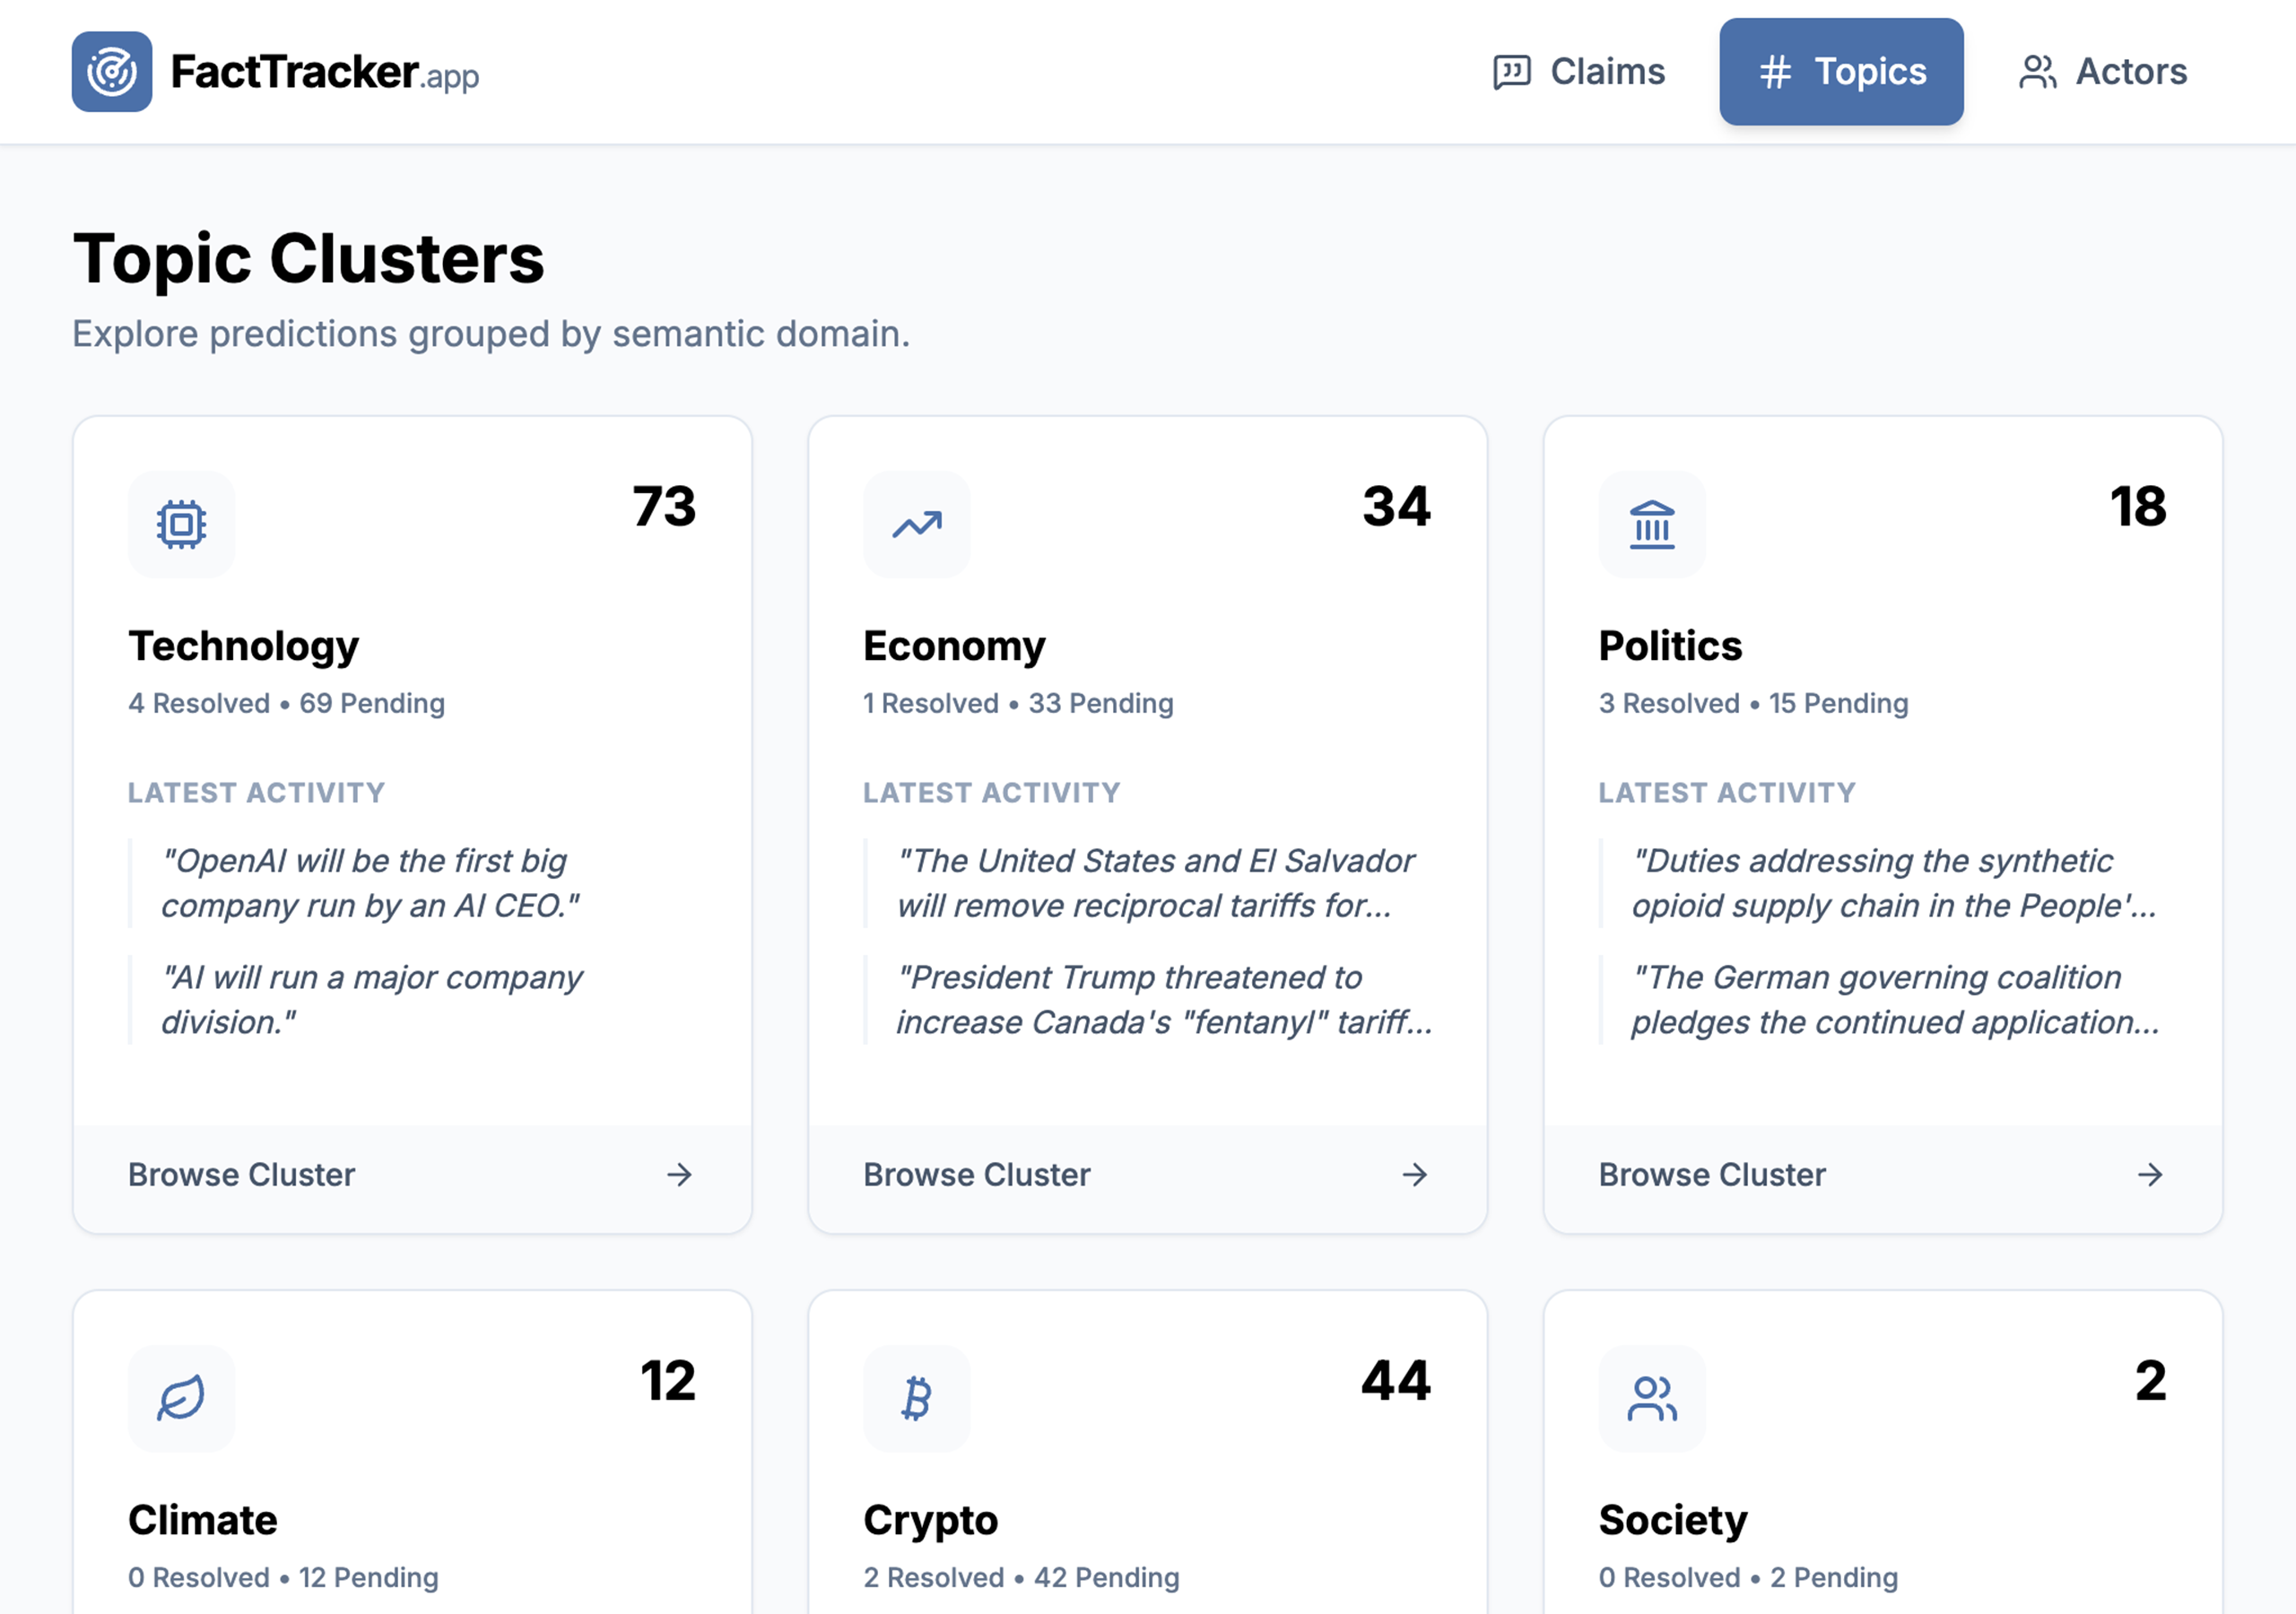
Task: Open the Actors section
Action: click(x=2102, y=71)
